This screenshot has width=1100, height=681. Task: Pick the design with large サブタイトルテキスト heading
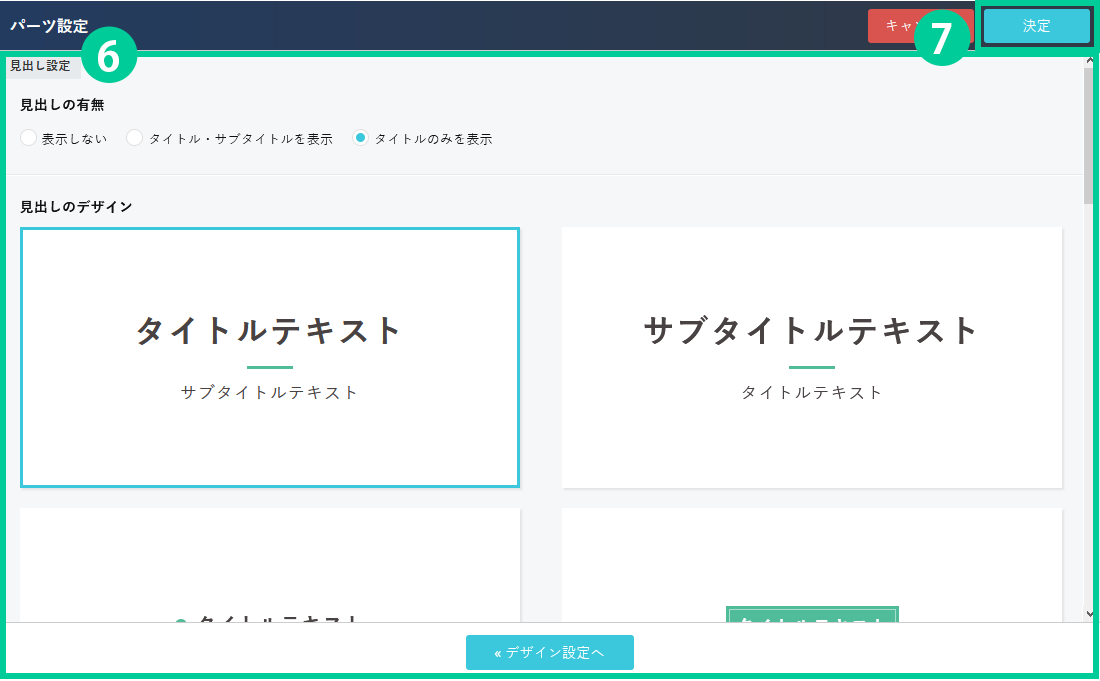click(x=811, y=357)
